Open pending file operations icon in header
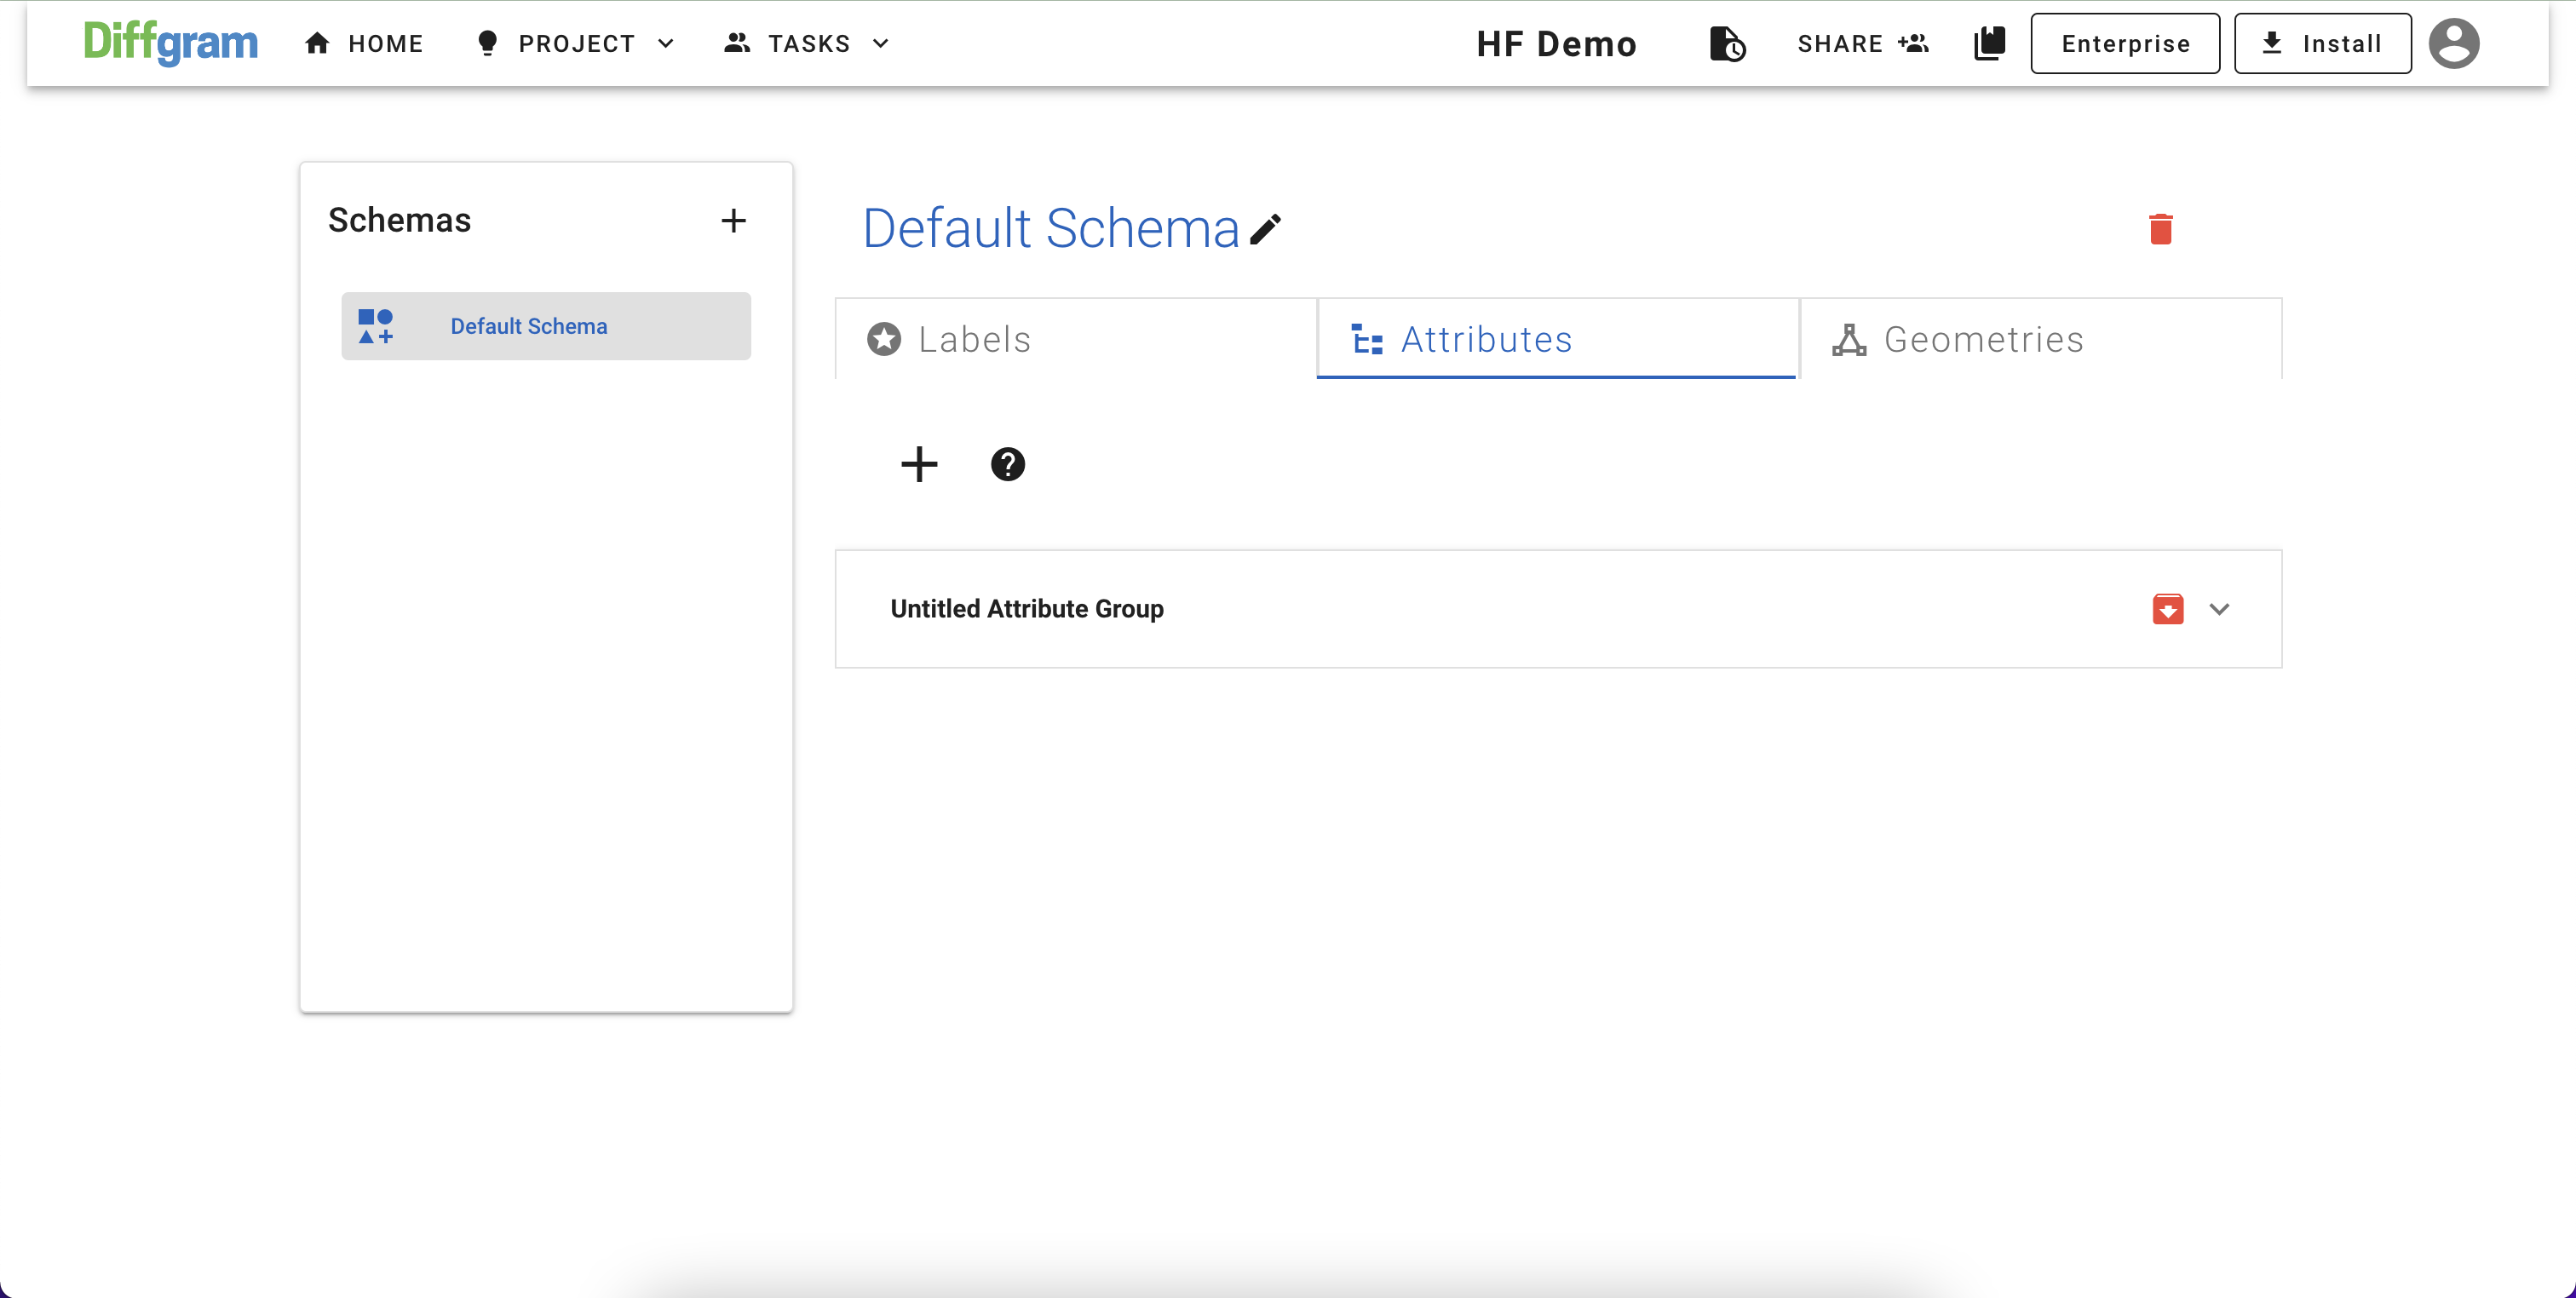 tap(1726, 44)
